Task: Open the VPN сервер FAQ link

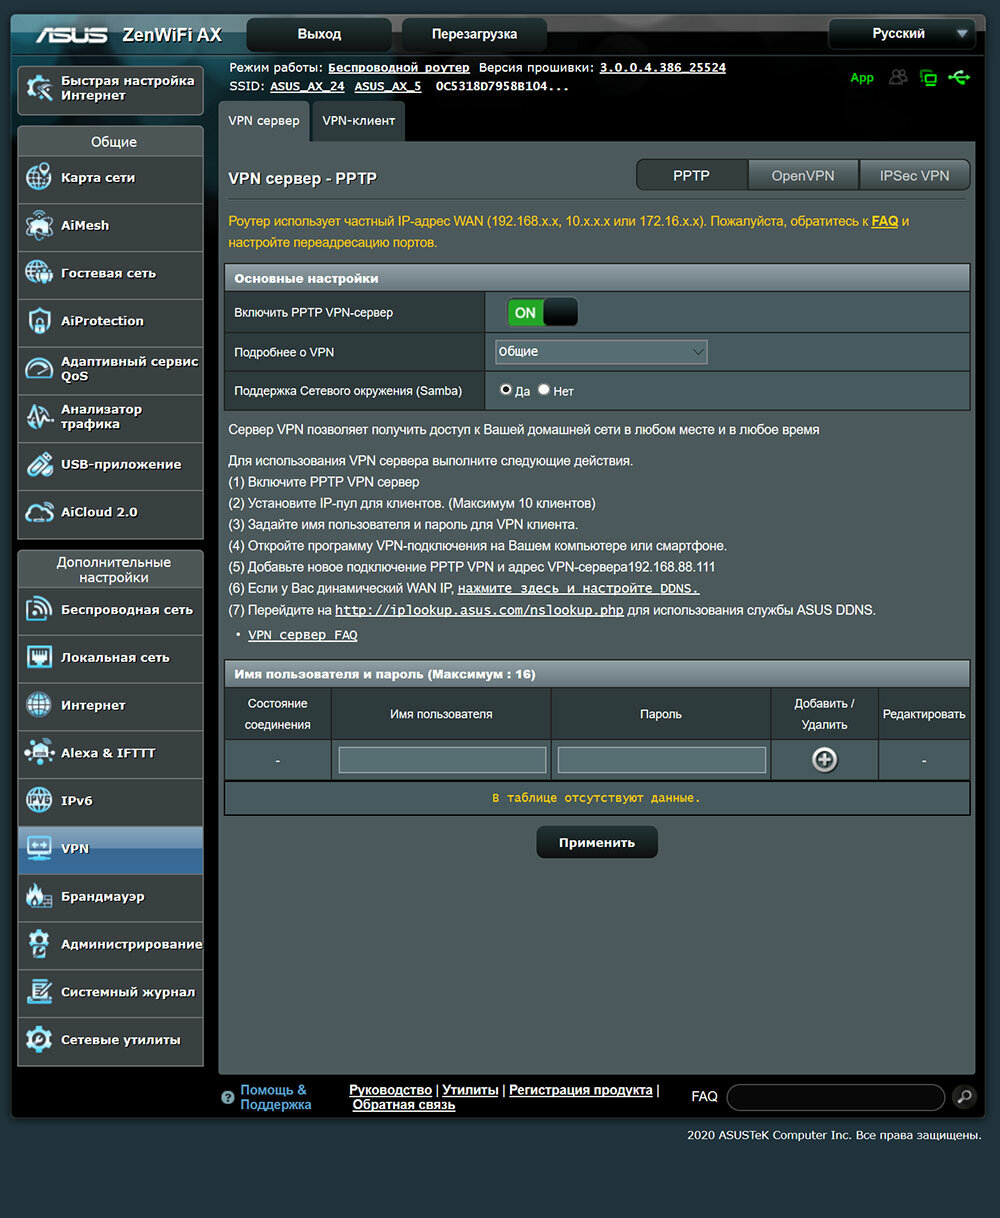Action: click(303, 635)
